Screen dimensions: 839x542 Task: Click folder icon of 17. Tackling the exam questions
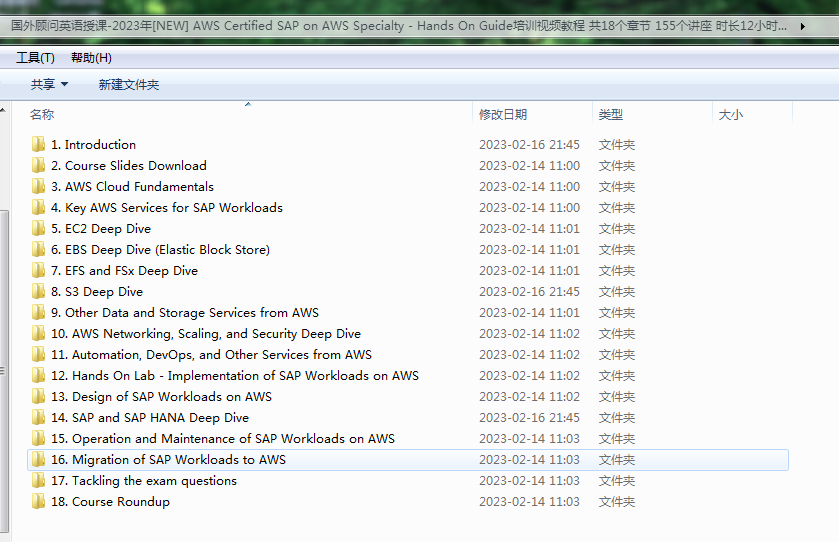(x=38, y=480)
